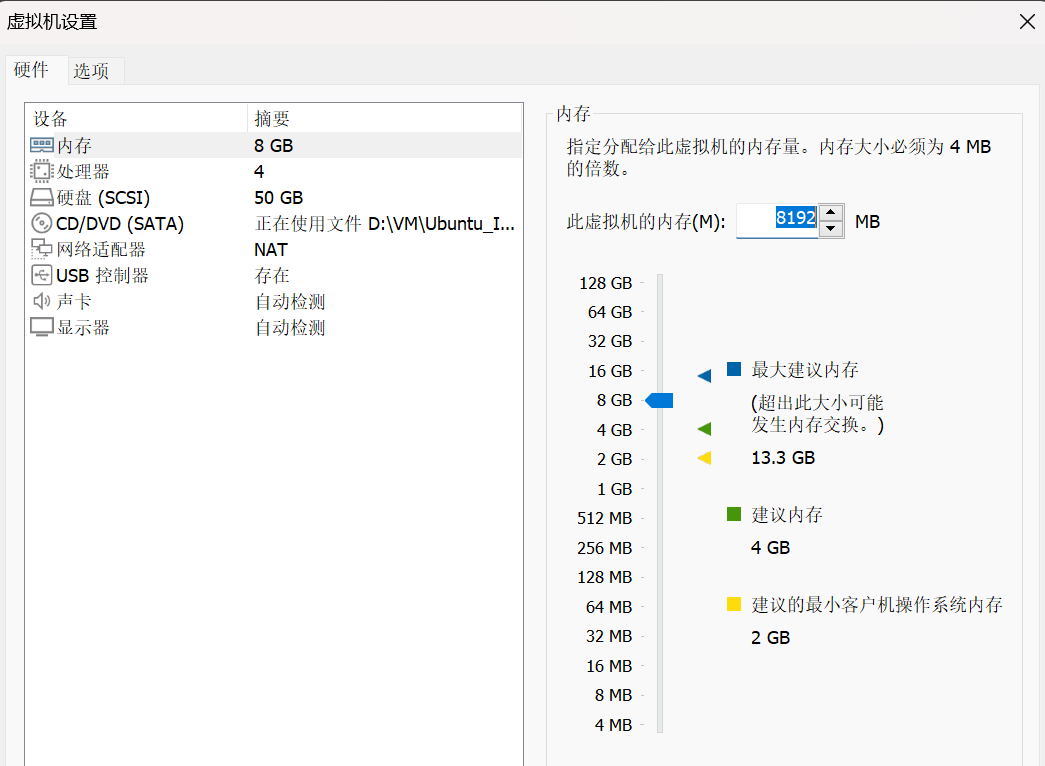The height and width of the screenshot is (766, 1045).
Task: Click the memory size input field
Action: click(x=778, y=221)
